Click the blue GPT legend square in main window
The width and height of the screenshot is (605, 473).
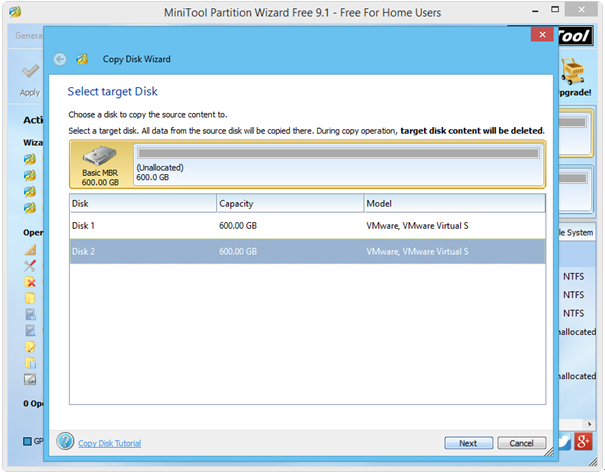[x=27, y=441]
